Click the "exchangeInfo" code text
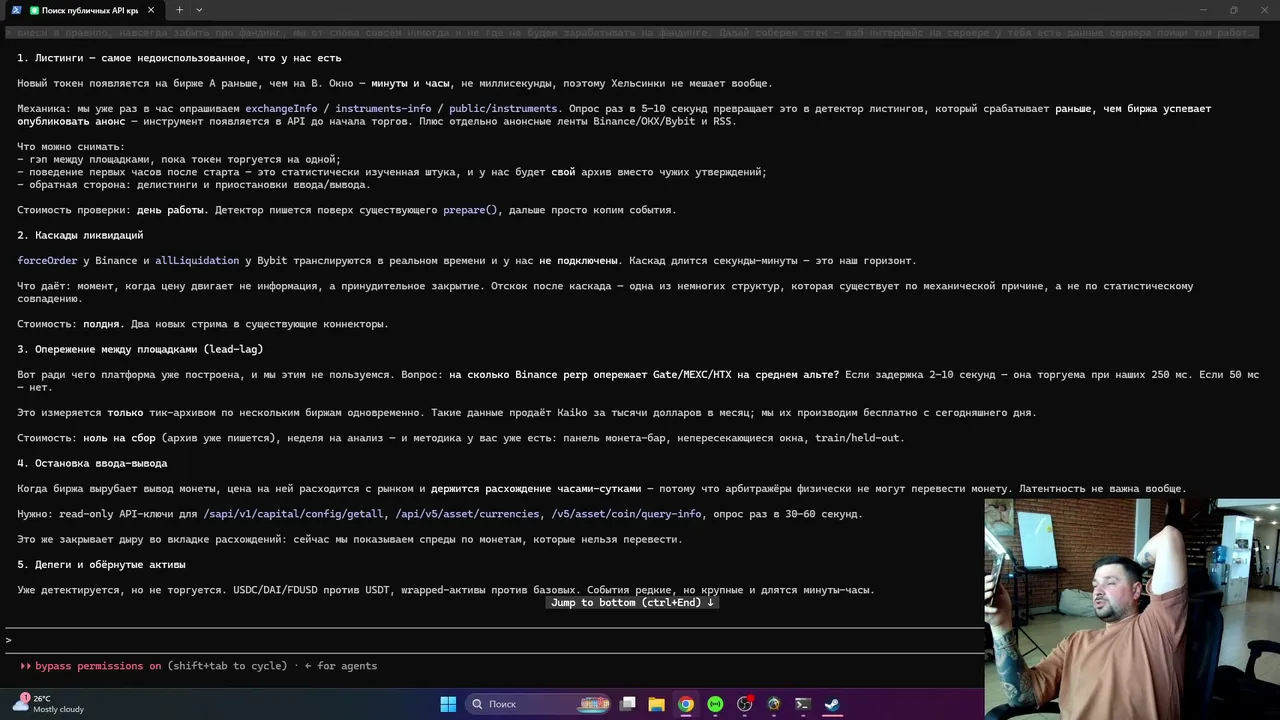1280x720 pixels. point(281,109)
